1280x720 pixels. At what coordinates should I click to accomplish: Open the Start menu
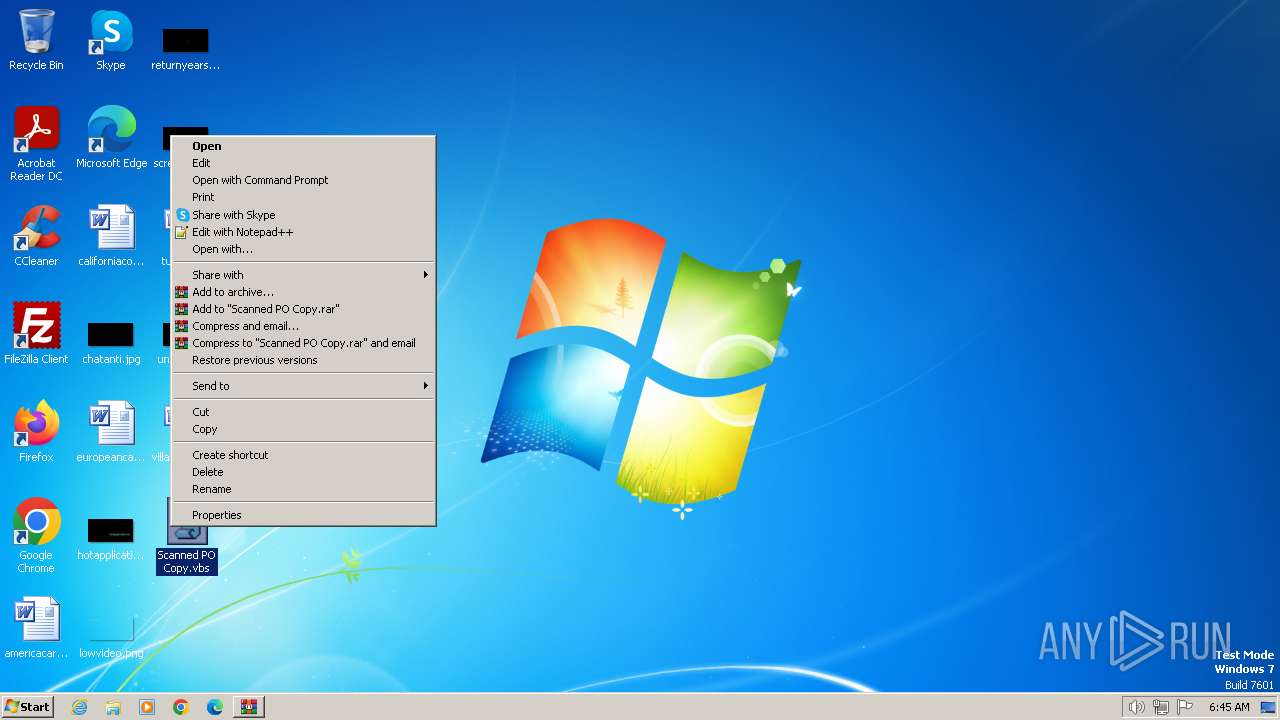coord(27,707)
